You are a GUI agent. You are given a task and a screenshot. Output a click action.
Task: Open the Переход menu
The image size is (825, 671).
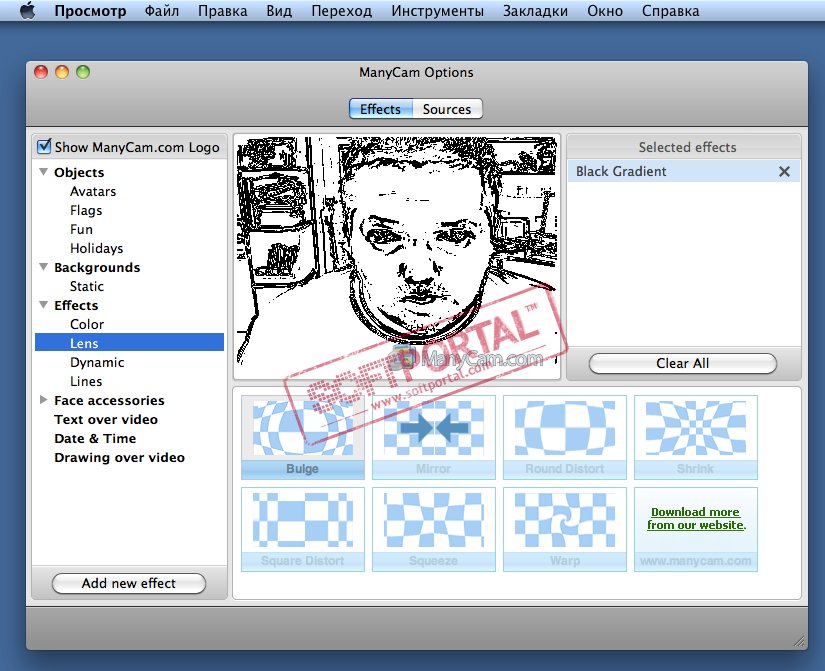tap(341, 11)
